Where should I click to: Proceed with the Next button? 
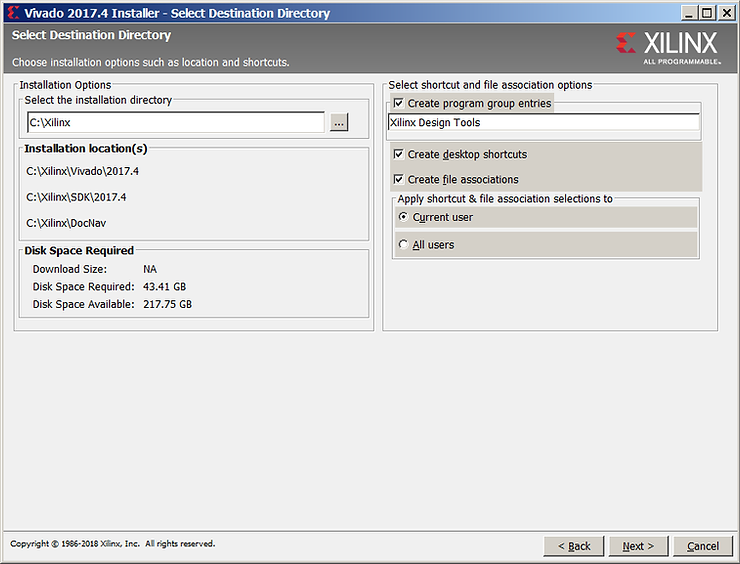click(639, 546)
